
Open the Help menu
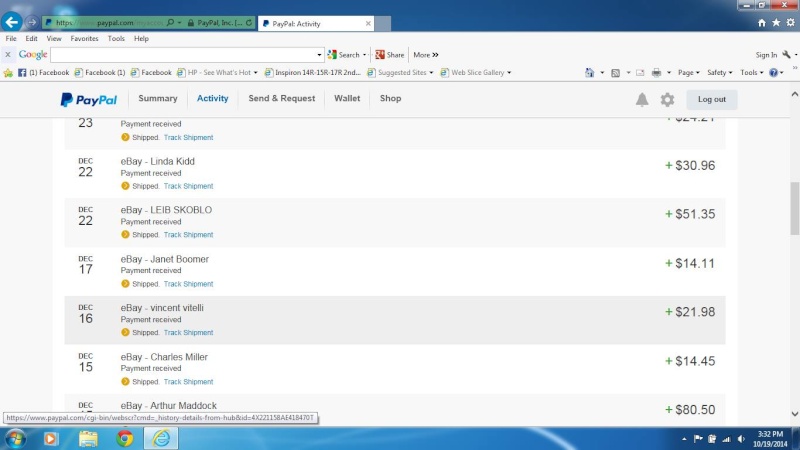(x=141, y=38)
